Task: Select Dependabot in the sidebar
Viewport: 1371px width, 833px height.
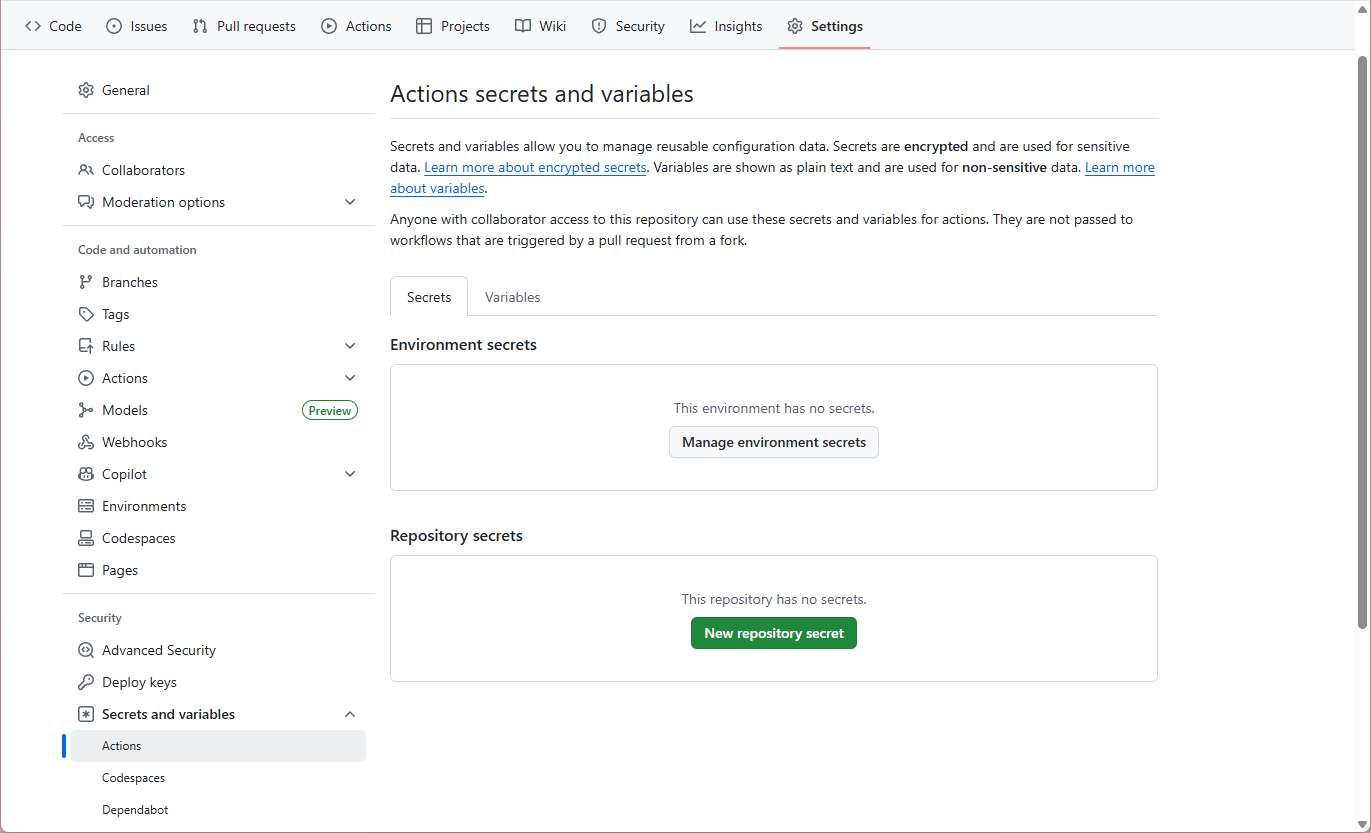Action: (x=135, y=809)
